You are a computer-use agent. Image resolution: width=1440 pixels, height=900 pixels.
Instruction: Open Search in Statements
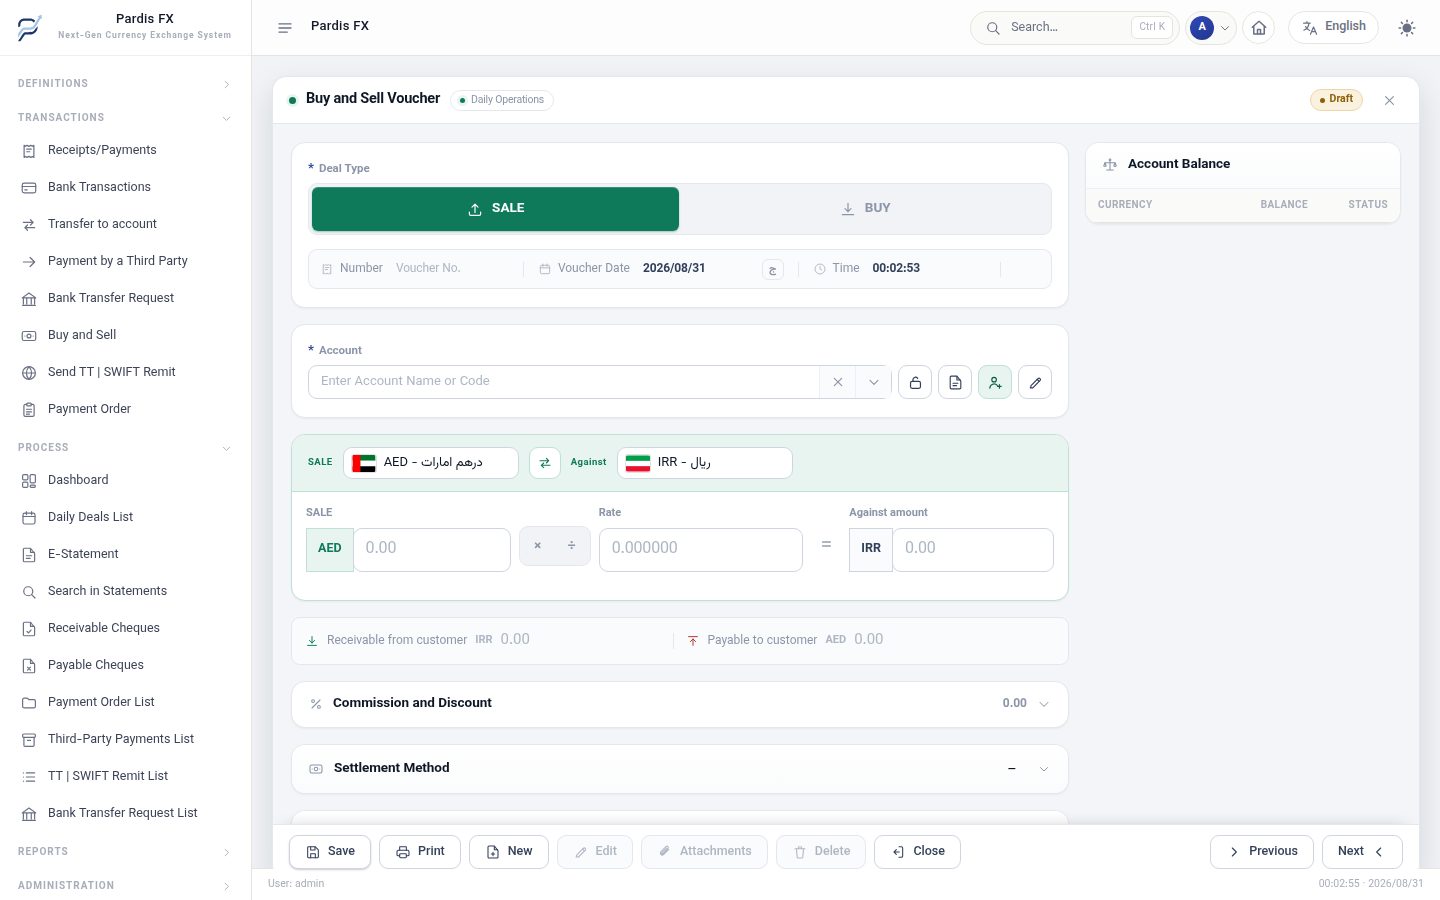125,592
